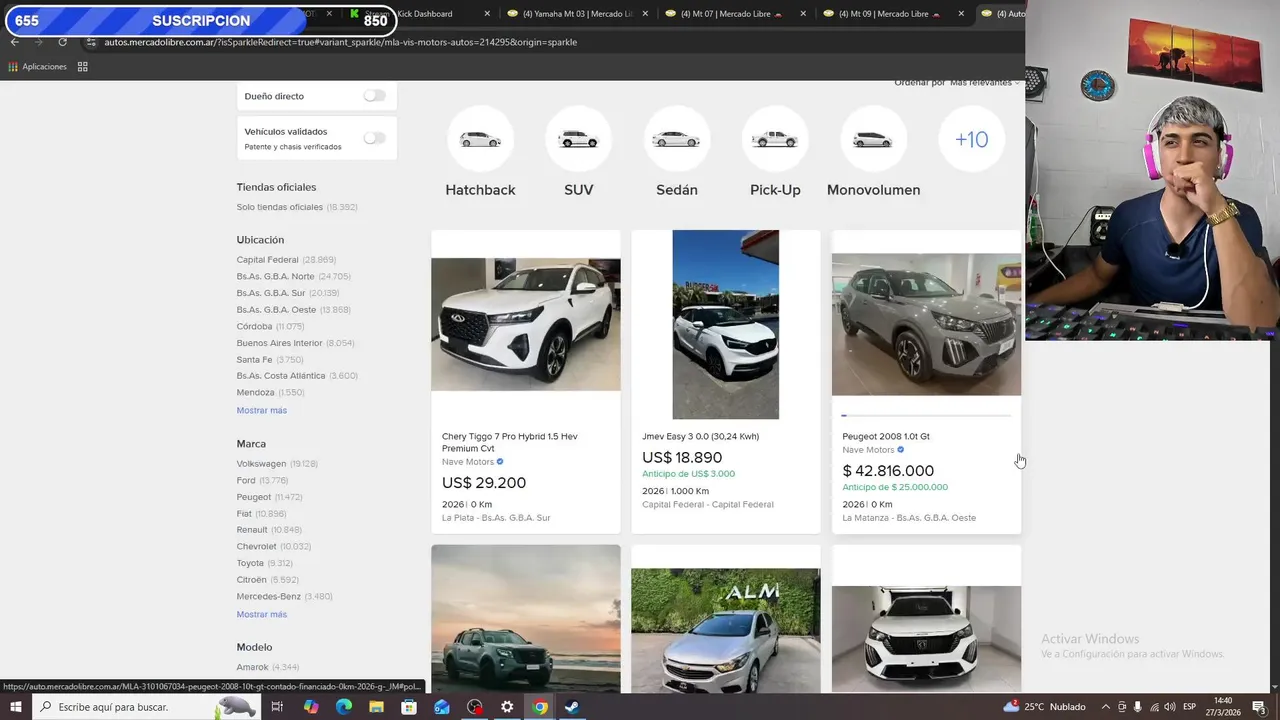
Task: Select the SUV body type icon
Action: [578, 139]
